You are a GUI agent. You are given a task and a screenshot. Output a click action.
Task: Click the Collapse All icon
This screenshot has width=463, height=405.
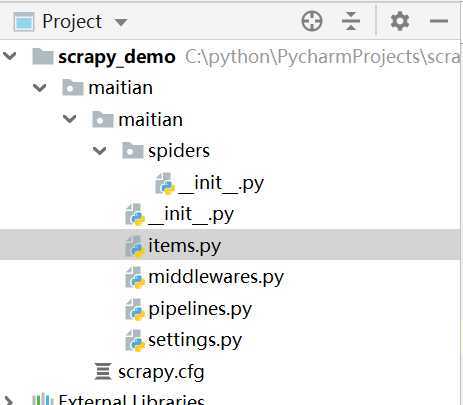[x=351, y=21]
